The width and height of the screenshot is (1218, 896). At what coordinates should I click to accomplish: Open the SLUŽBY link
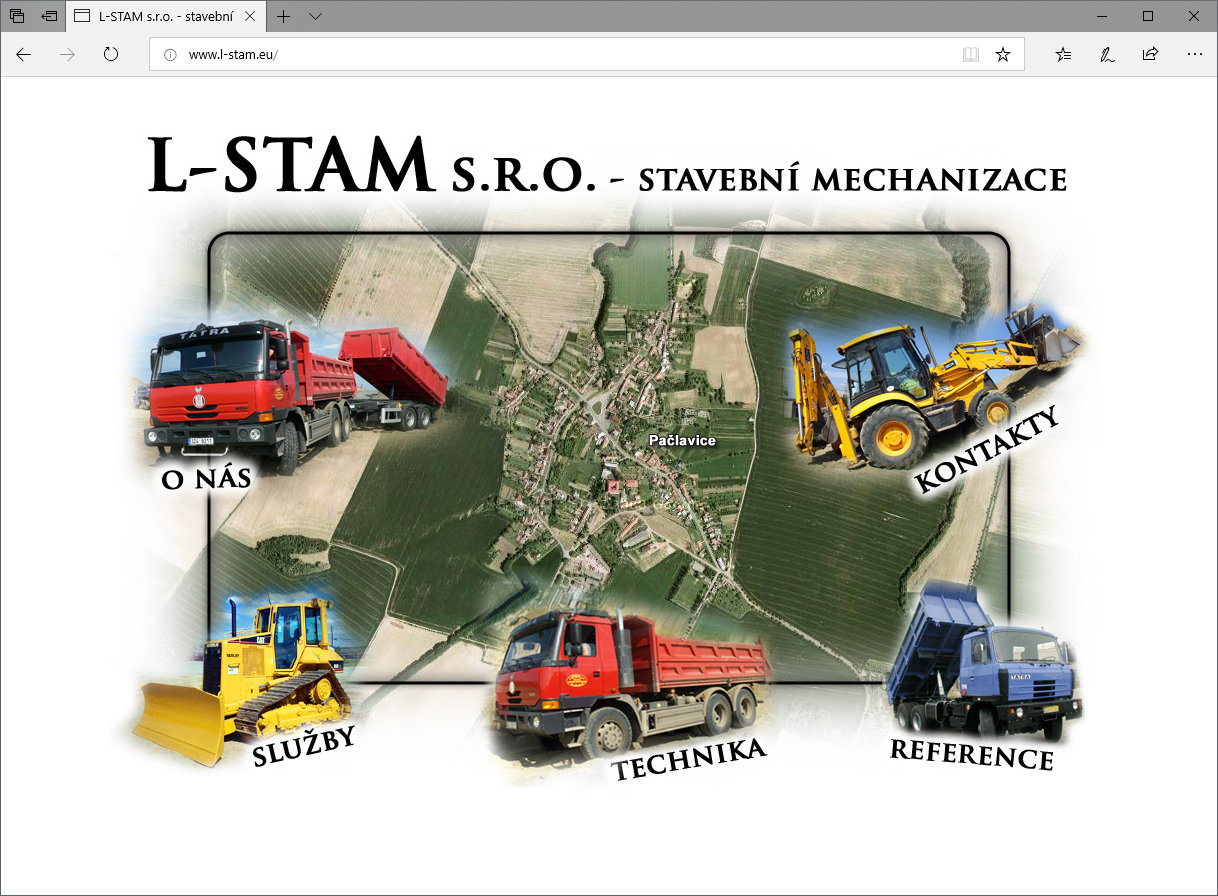[x=304, y=746]
